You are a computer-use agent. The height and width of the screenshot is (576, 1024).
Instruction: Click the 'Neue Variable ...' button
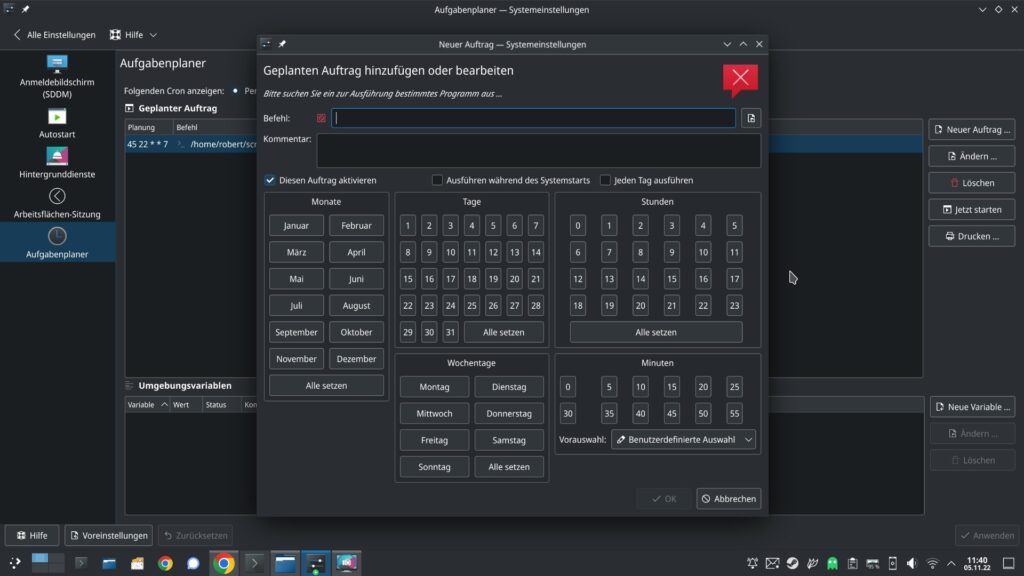972,407
